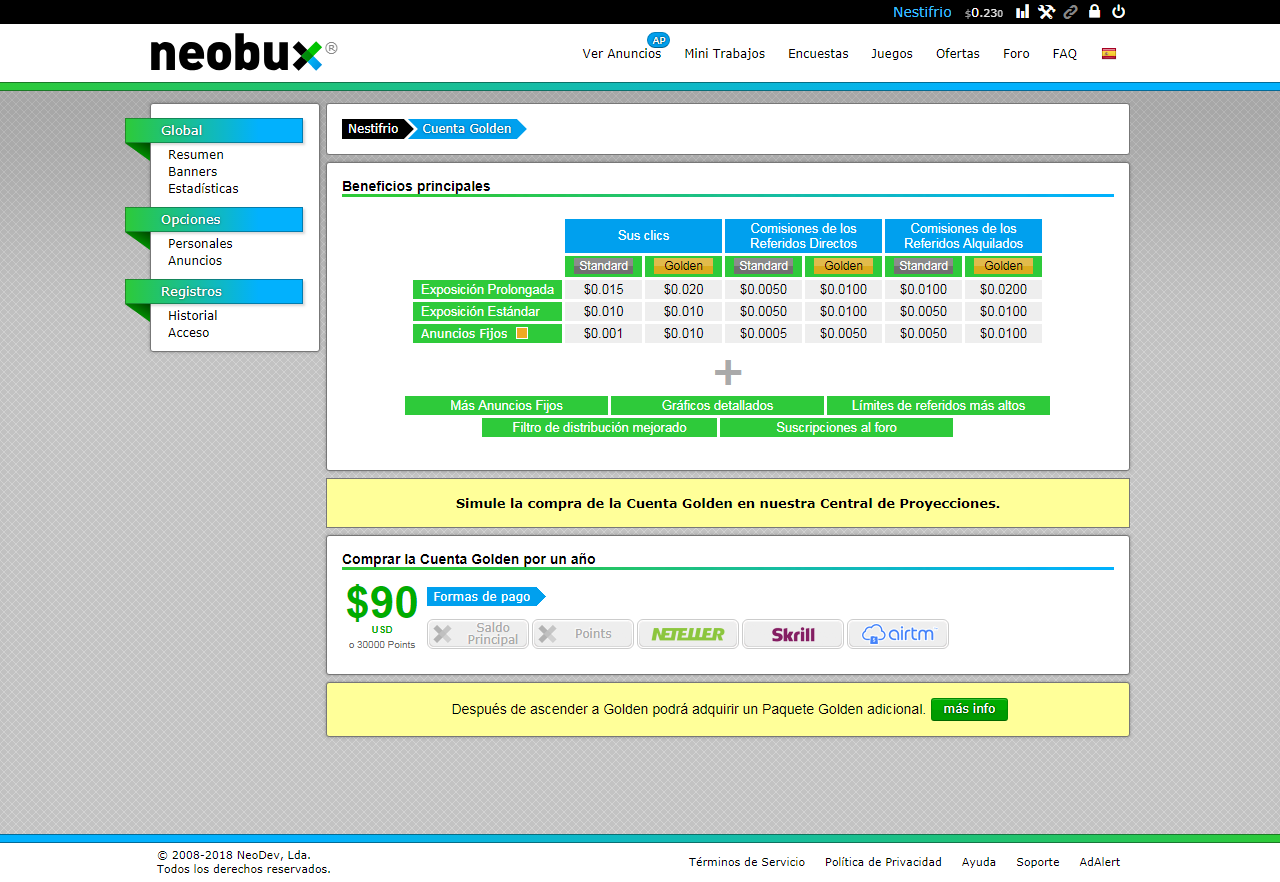Click the Sus clics column header
1280x882 pixels.
point(643,236)
